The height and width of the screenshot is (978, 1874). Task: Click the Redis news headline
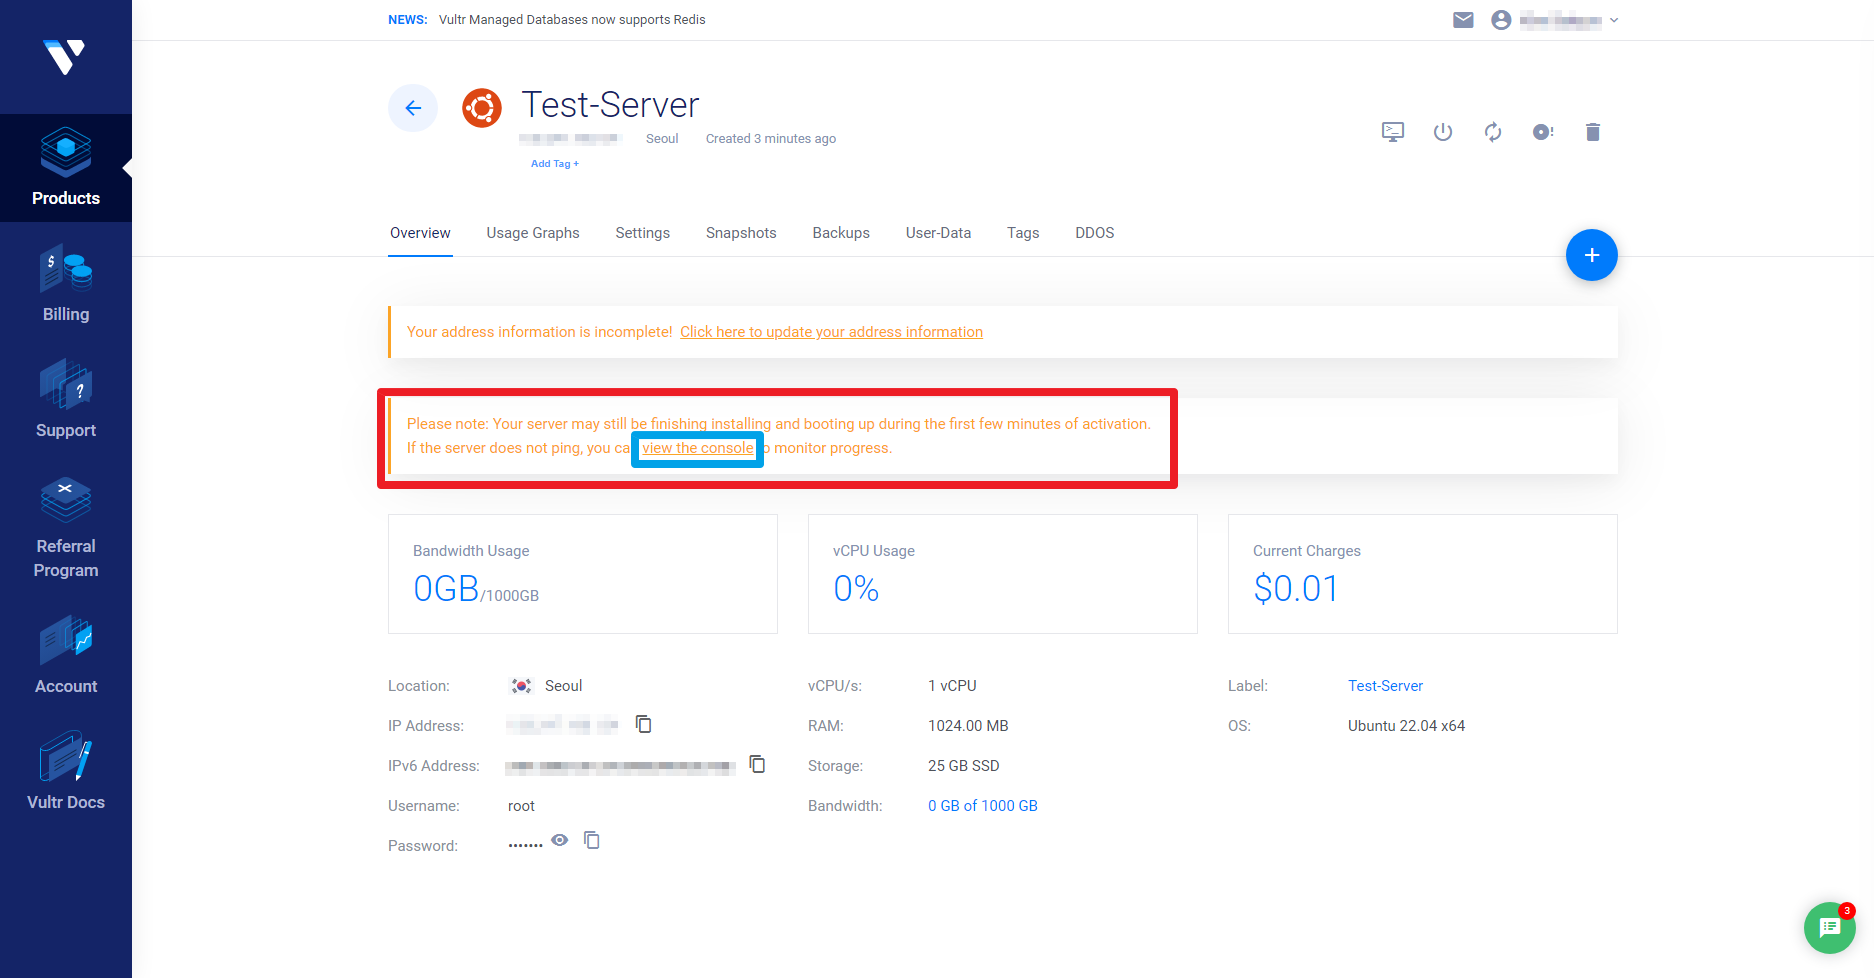[572, 20]
